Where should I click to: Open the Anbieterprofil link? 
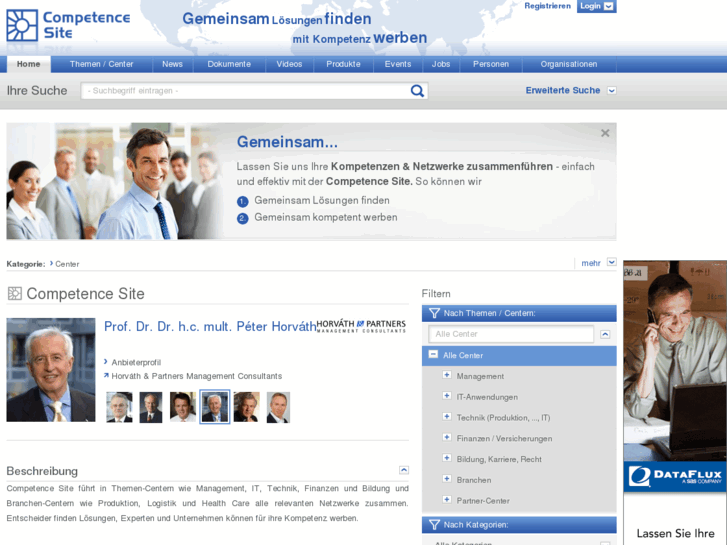coord(136,362)
